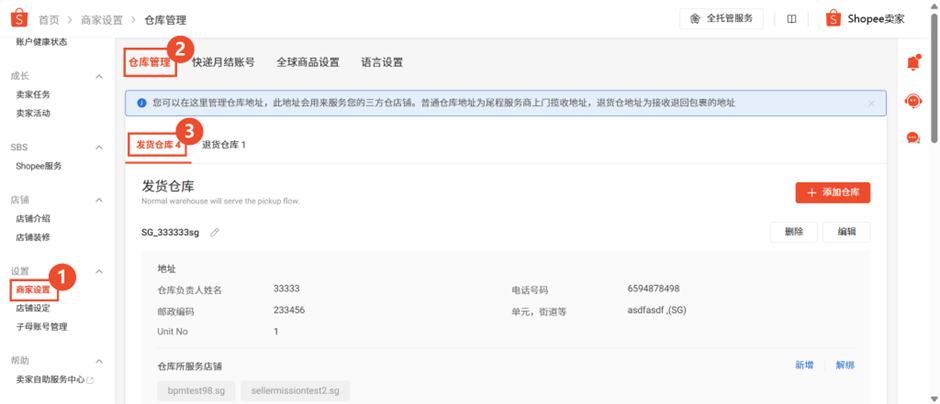Click the bpmtest98.sg shop tag
Screen dimensions: 940x404
pyautogui.click(x=196, y=391)
